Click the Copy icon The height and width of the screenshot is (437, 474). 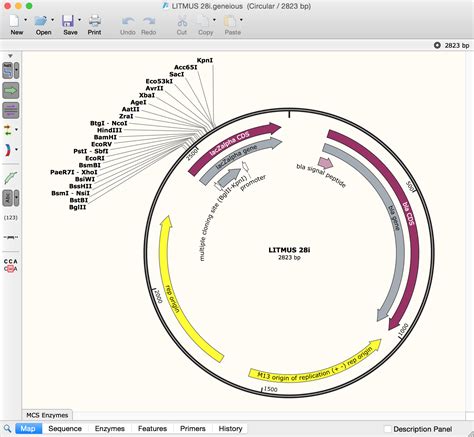202,21
